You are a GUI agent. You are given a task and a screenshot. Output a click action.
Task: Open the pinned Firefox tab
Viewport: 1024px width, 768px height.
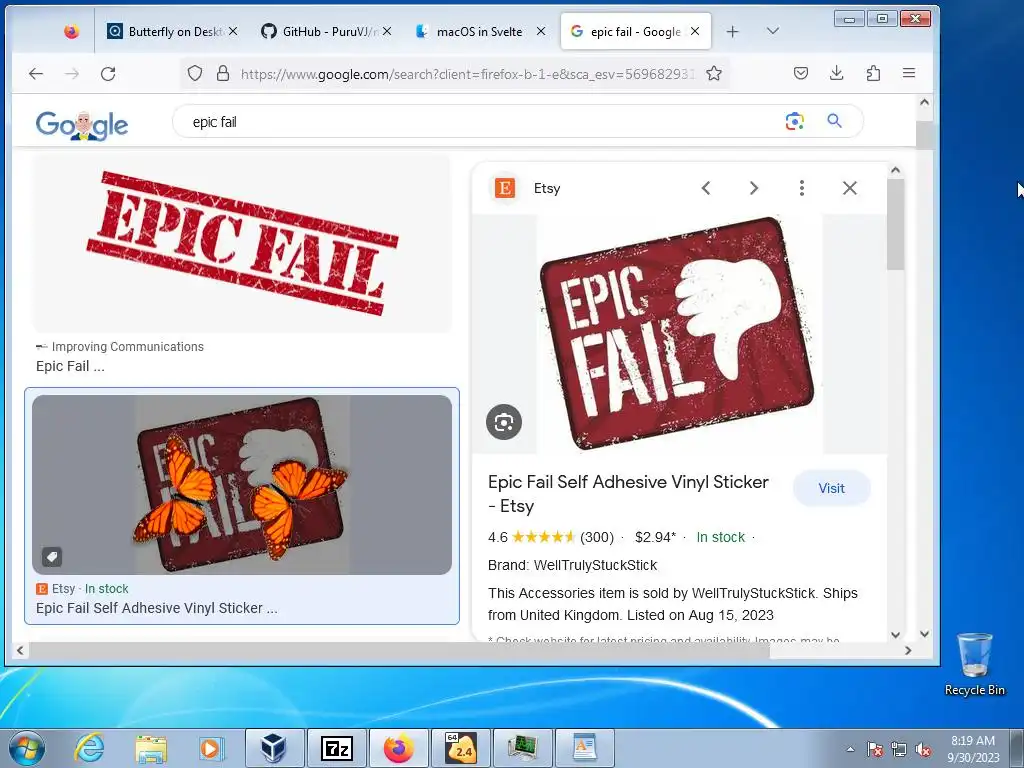(x=71, y=31)
